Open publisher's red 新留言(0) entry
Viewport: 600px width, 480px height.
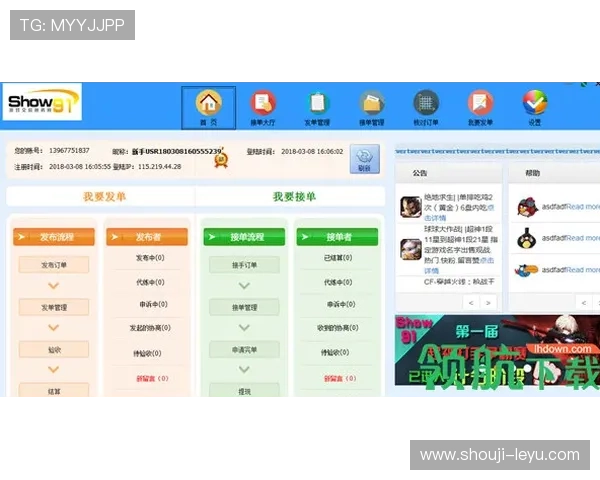[152, 378]
